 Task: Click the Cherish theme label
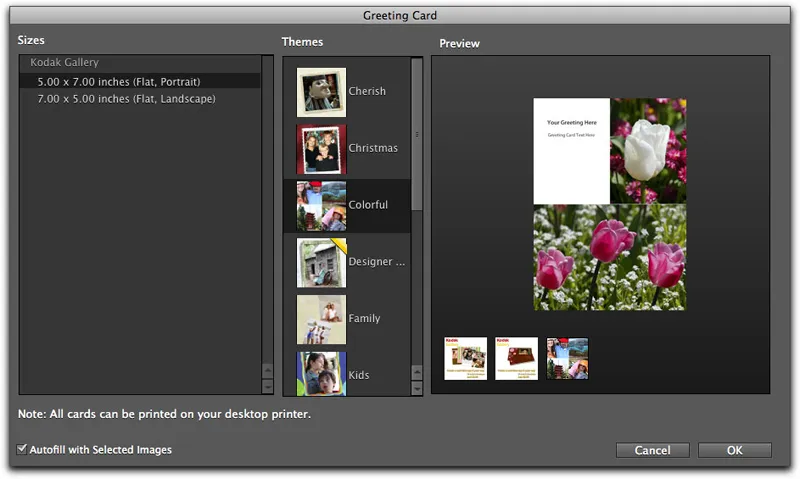(367, 91)
